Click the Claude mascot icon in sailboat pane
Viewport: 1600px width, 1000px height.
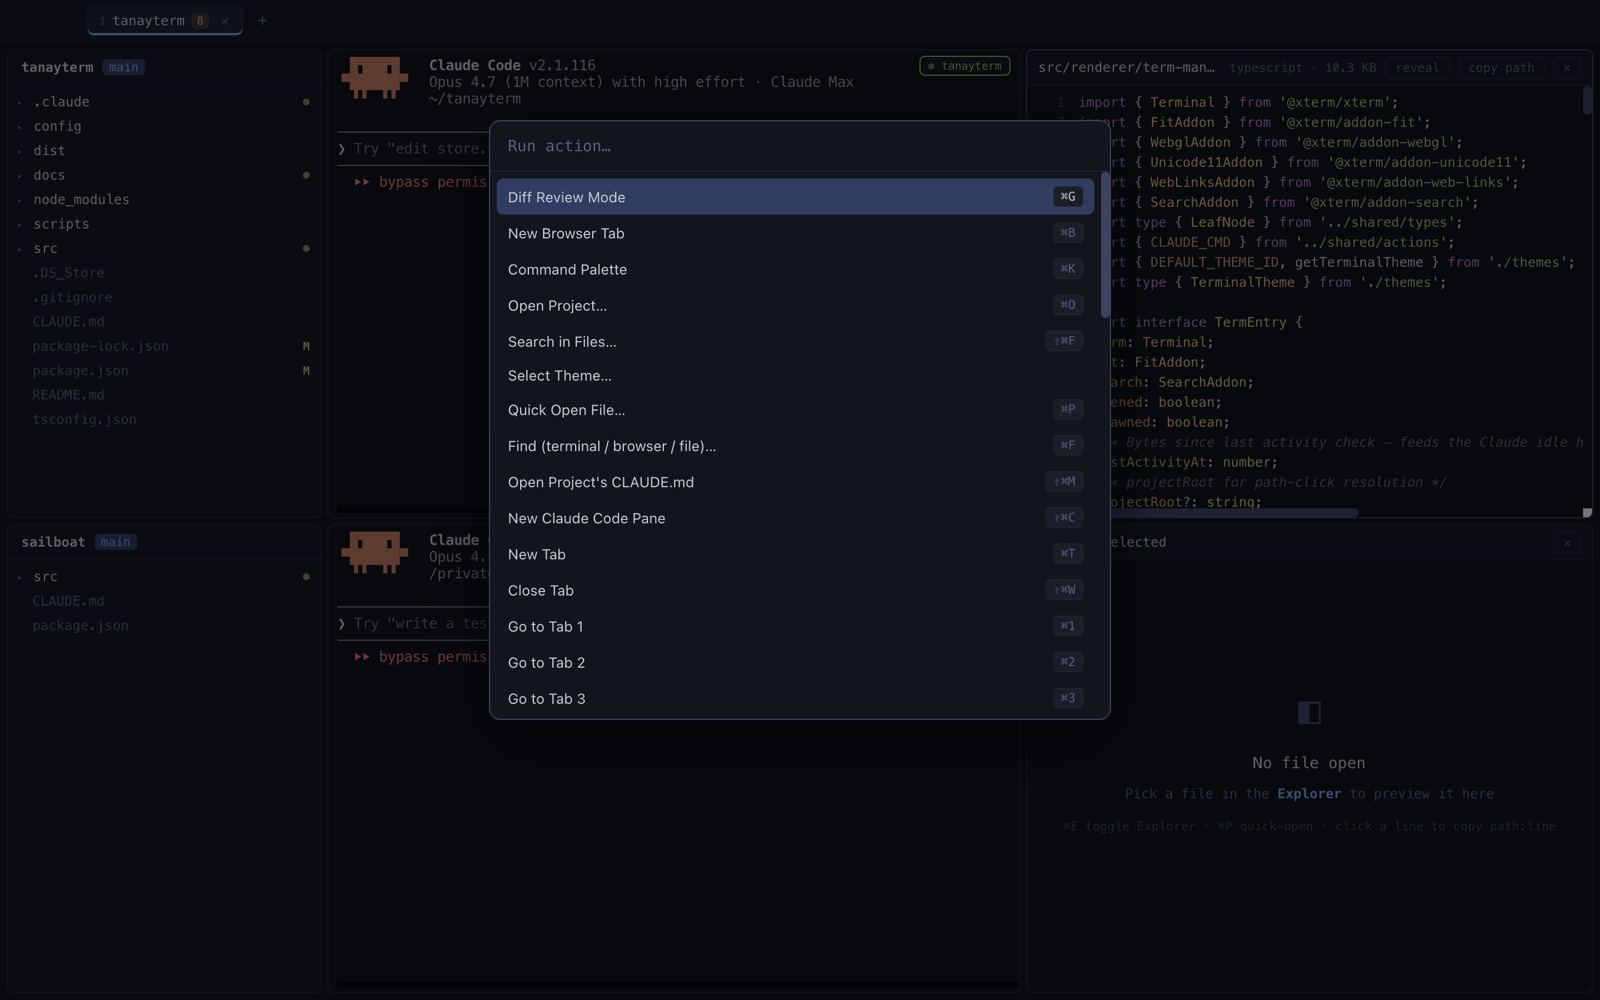375,552
